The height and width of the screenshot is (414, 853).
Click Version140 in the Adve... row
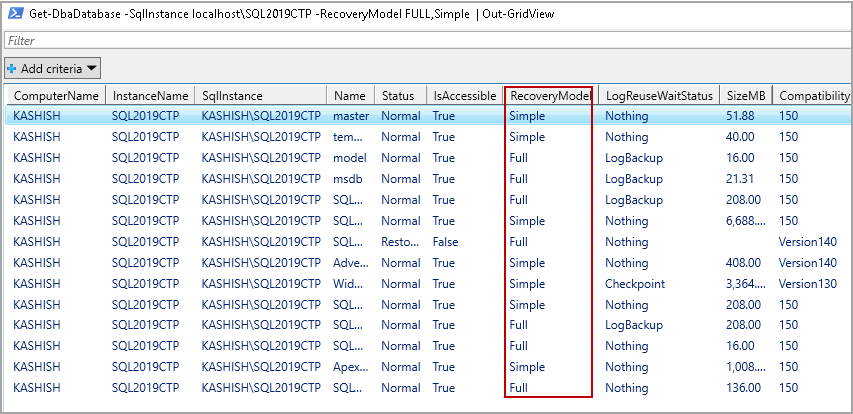point(808,263)
